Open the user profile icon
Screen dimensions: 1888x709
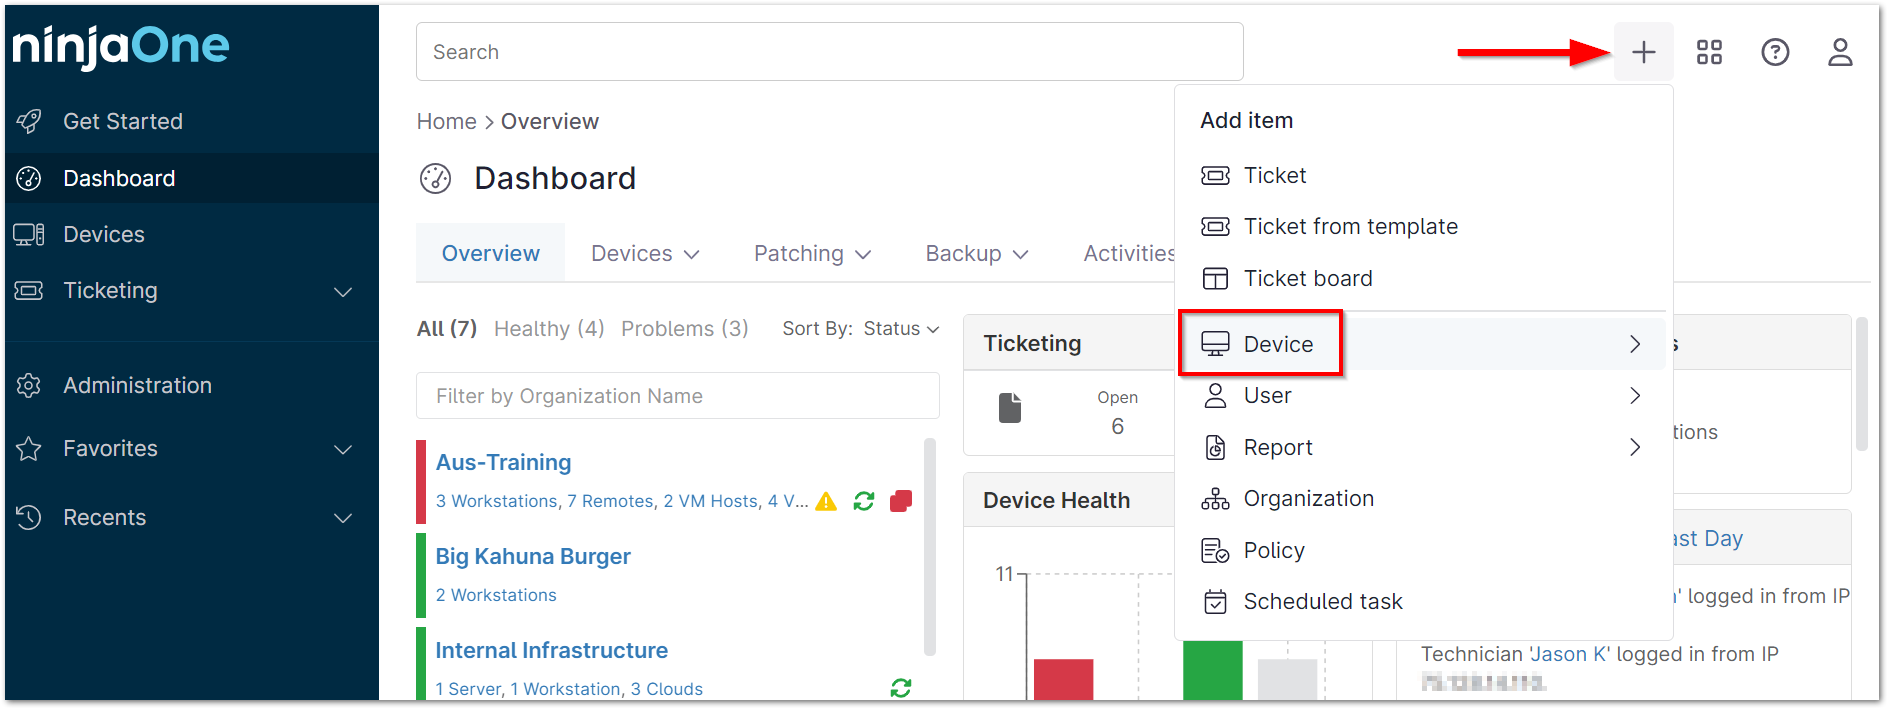pos(1840,52)
